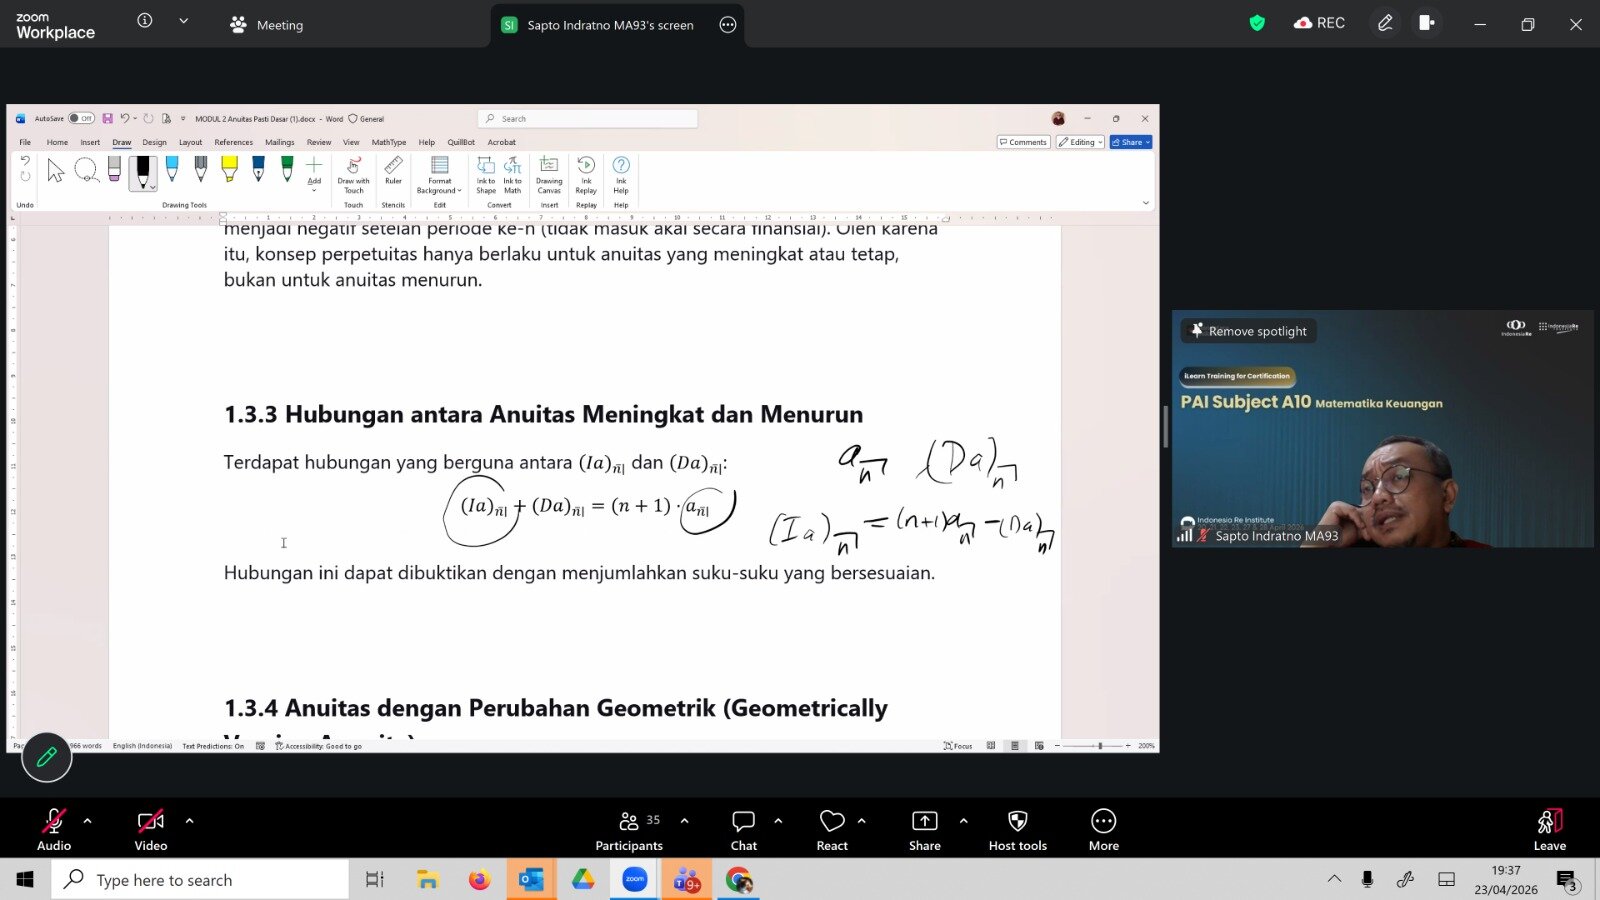Insert a Drawing Canvas
Screen dimensions: 1600x900
549,175
